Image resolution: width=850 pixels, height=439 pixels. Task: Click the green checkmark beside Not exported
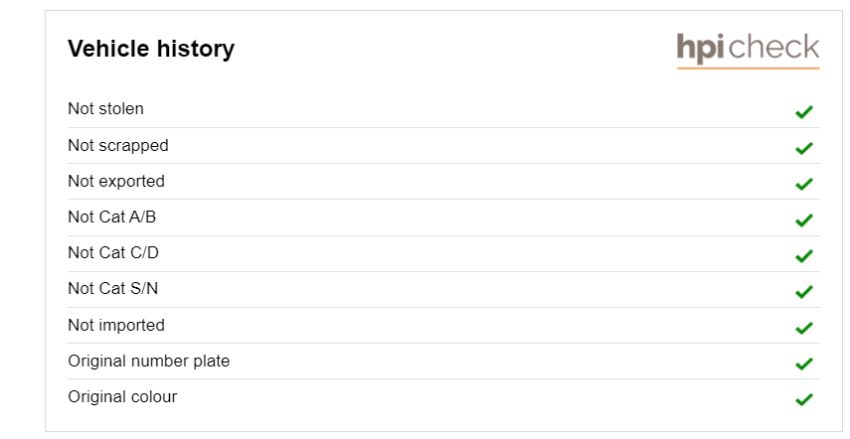(804, 184)
